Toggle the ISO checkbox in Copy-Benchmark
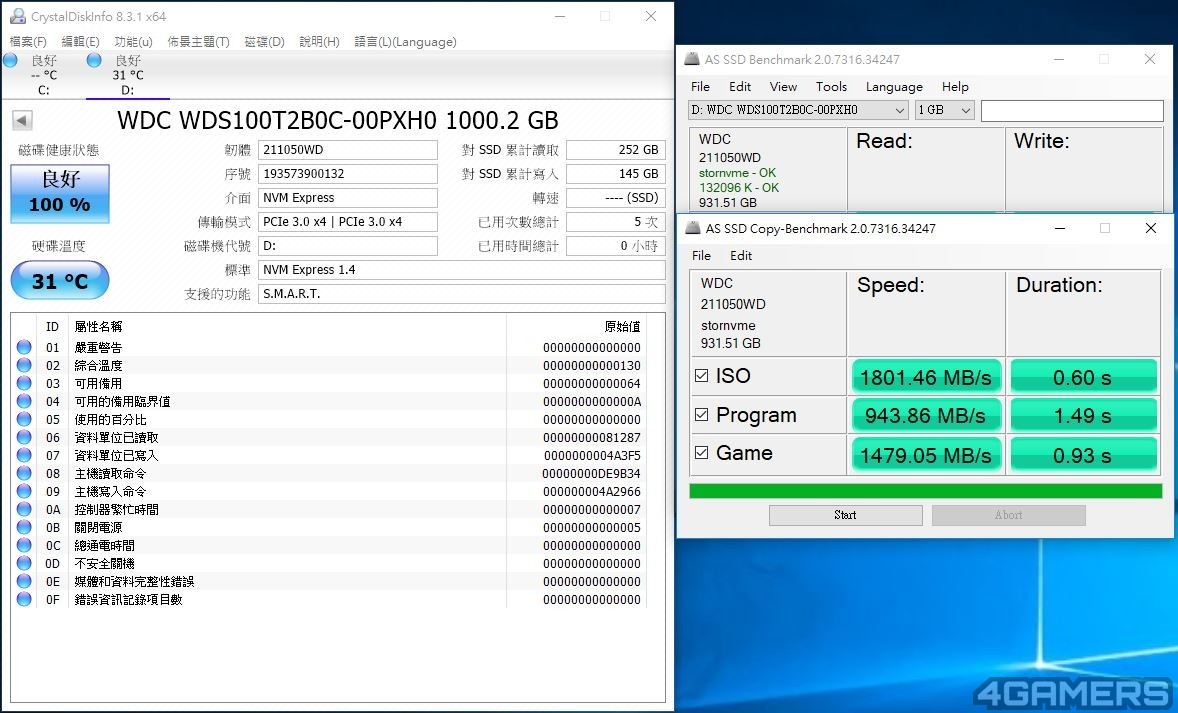Viewport: 1178px width, 713px height. 702,376
